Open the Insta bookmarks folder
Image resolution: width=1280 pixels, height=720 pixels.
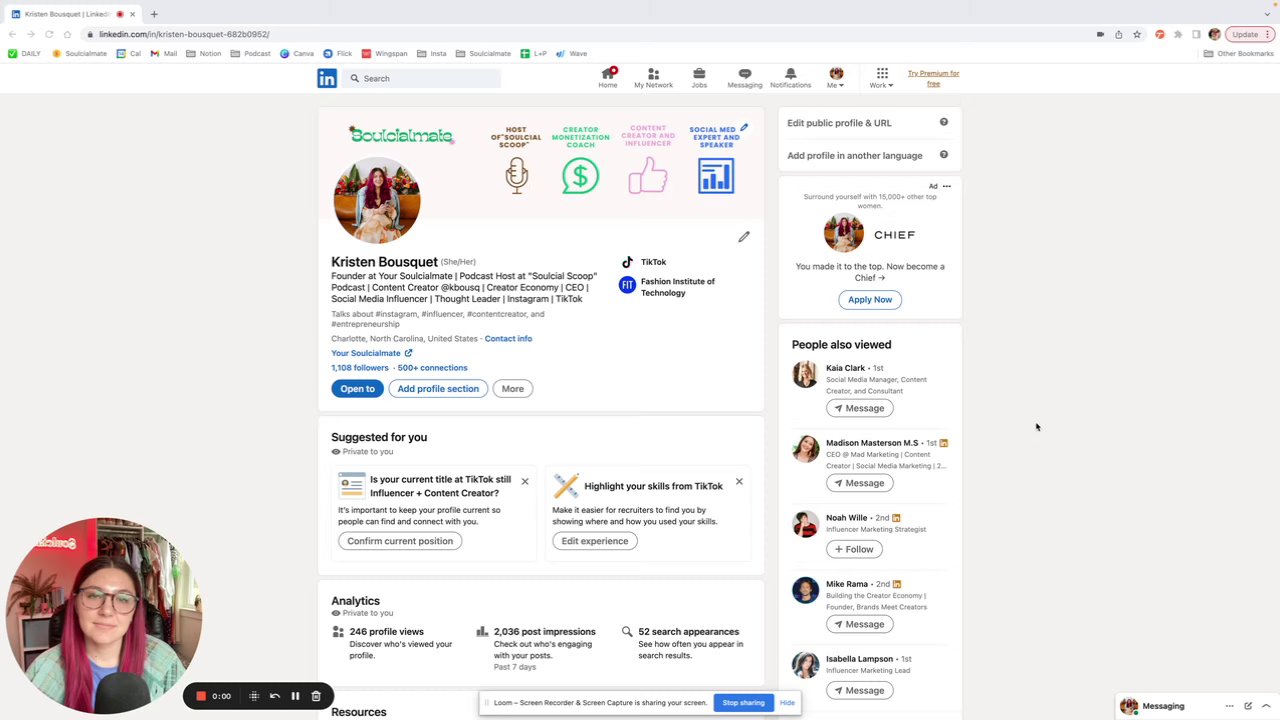pyautogui.click(x=432, y=54)
